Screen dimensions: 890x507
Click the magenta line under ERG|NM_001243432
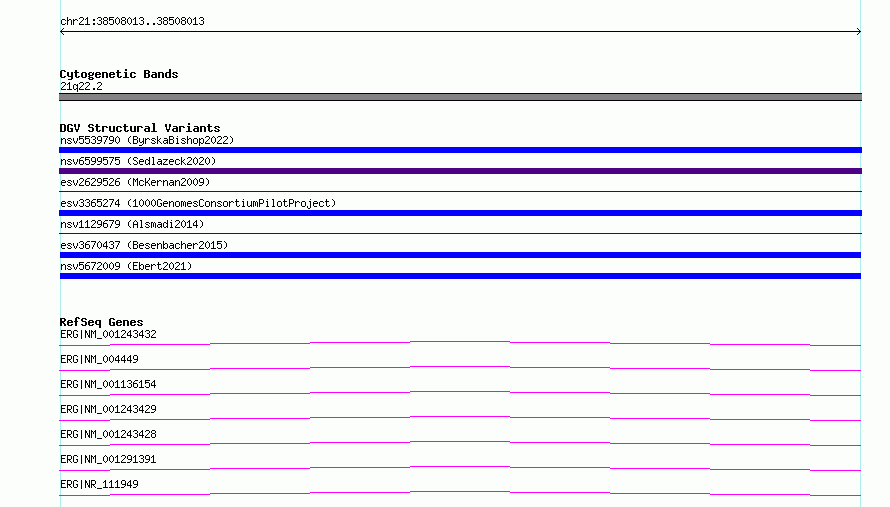[460, 343]
